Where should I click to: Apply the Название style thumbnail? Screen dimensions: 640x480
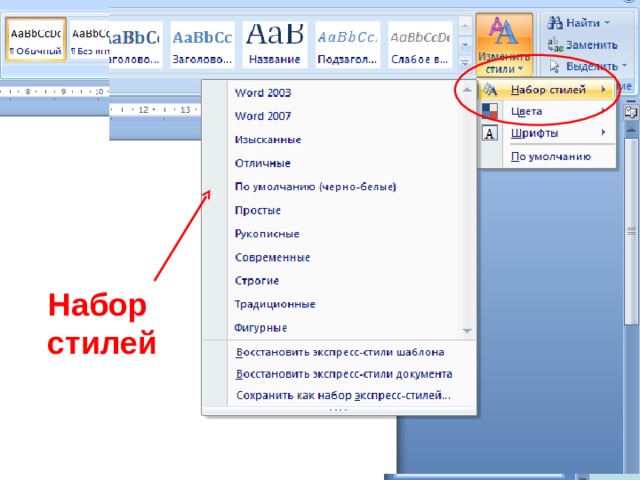click(274, 44)
